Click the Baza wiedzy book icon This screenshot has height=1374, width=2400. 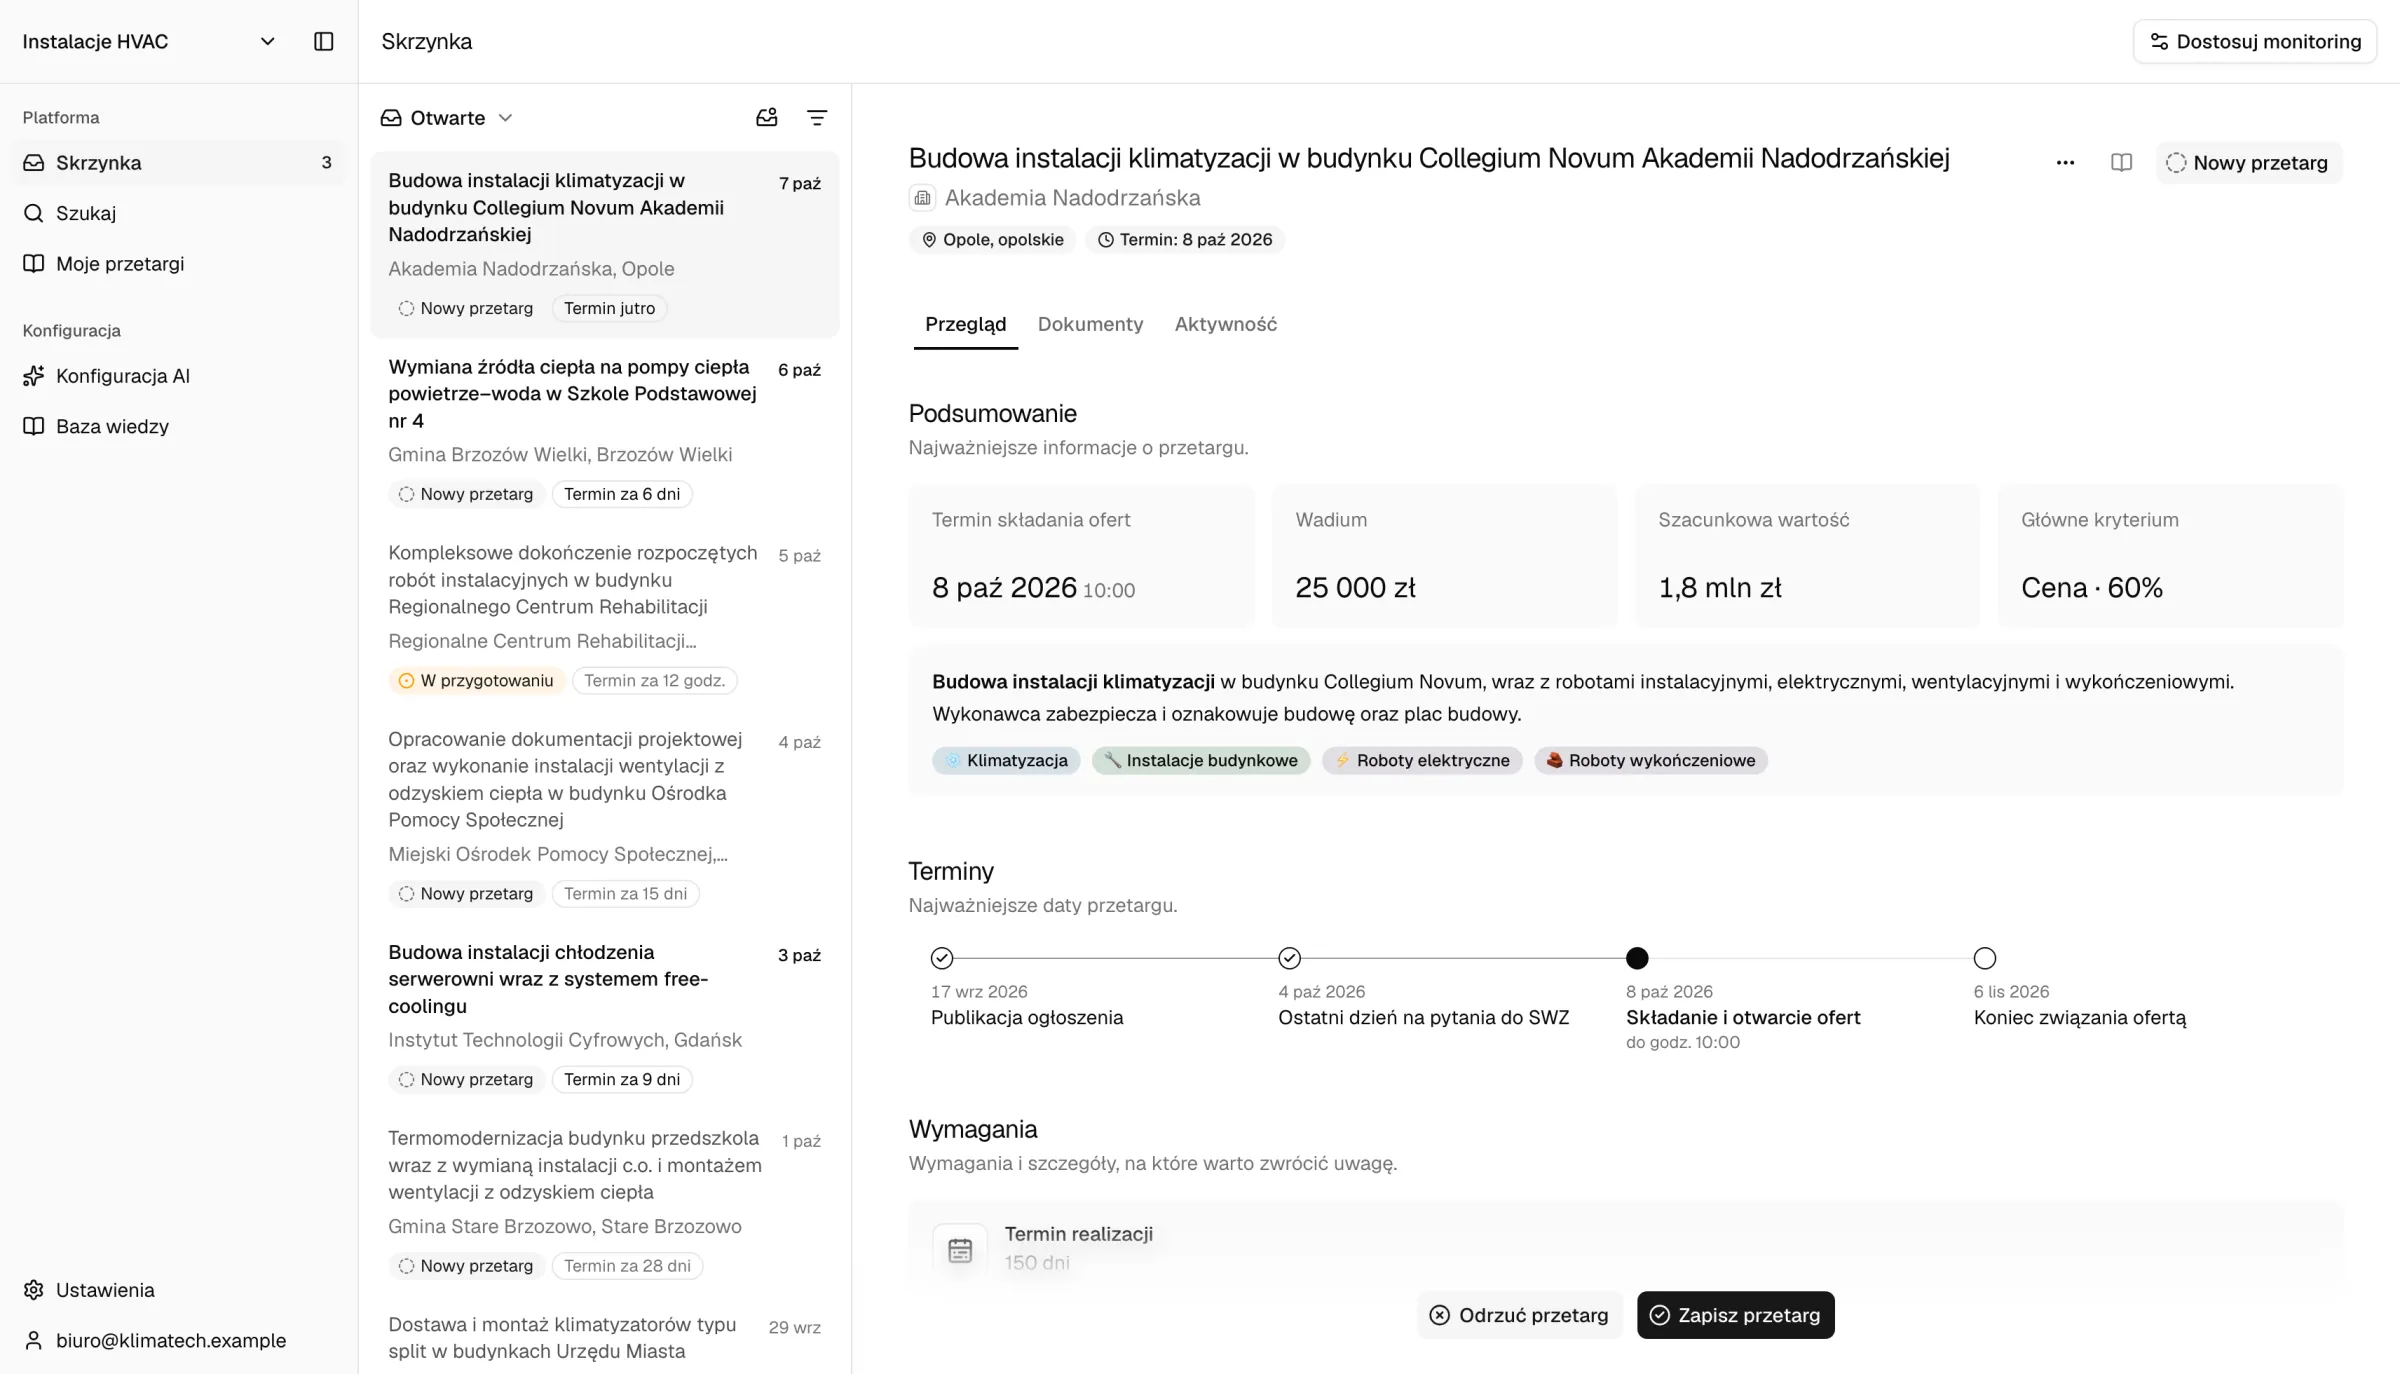point(34,426)
